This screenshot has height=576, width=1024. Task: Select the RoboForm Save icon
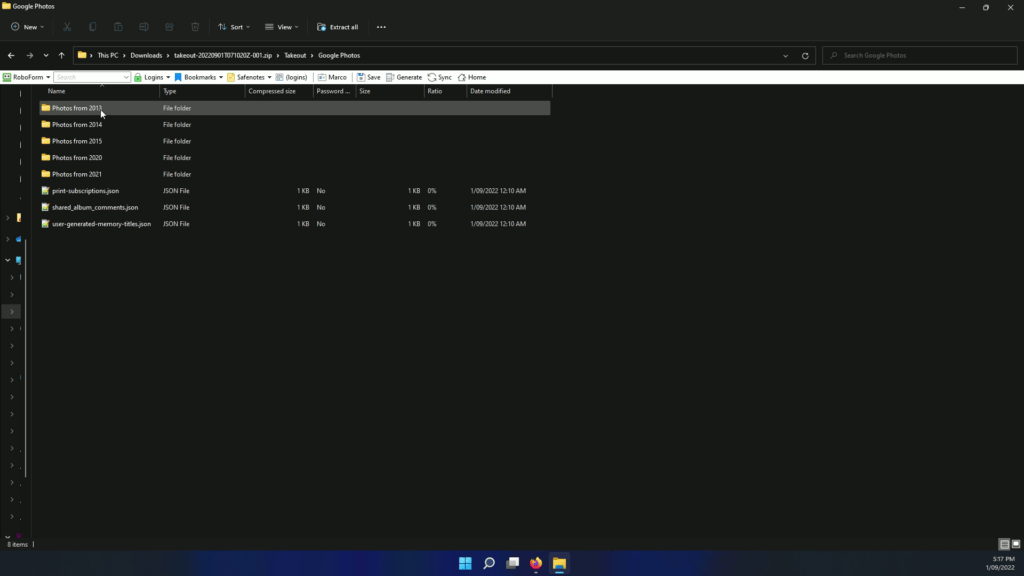(x=369, y=76)
